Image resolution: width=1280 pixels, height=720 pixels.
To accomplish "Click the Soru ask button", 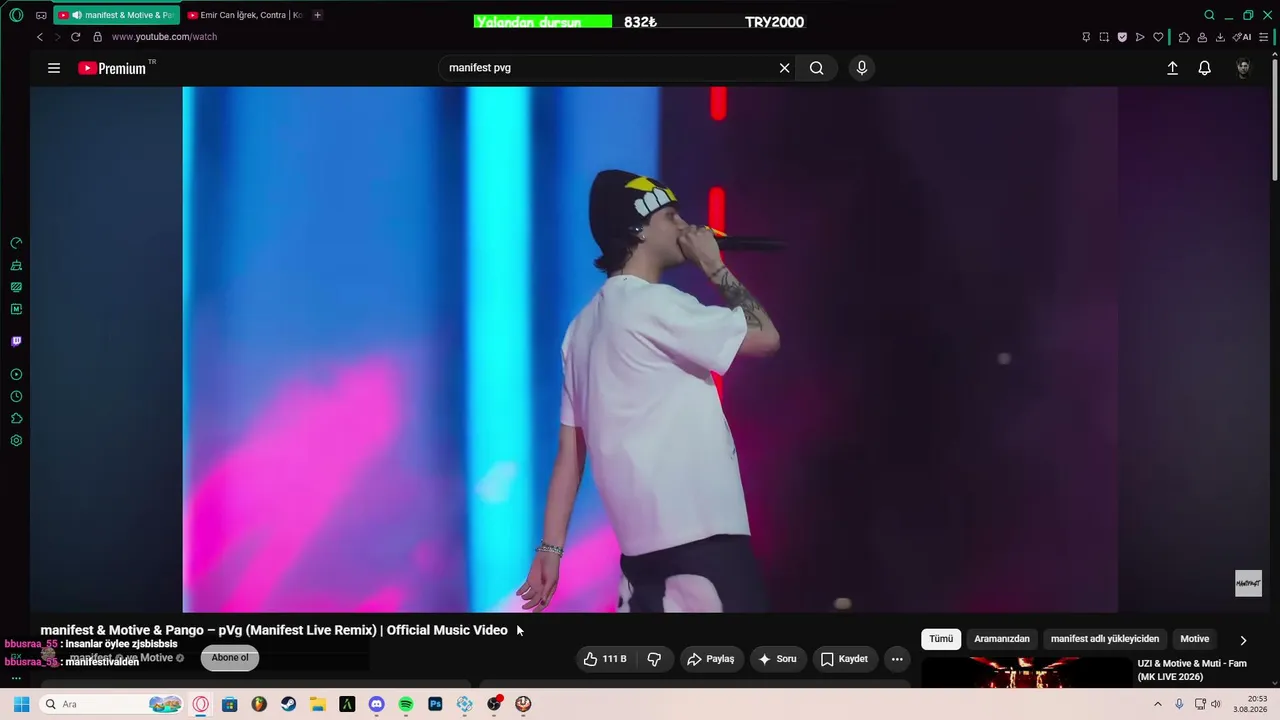I will [778, 659].
